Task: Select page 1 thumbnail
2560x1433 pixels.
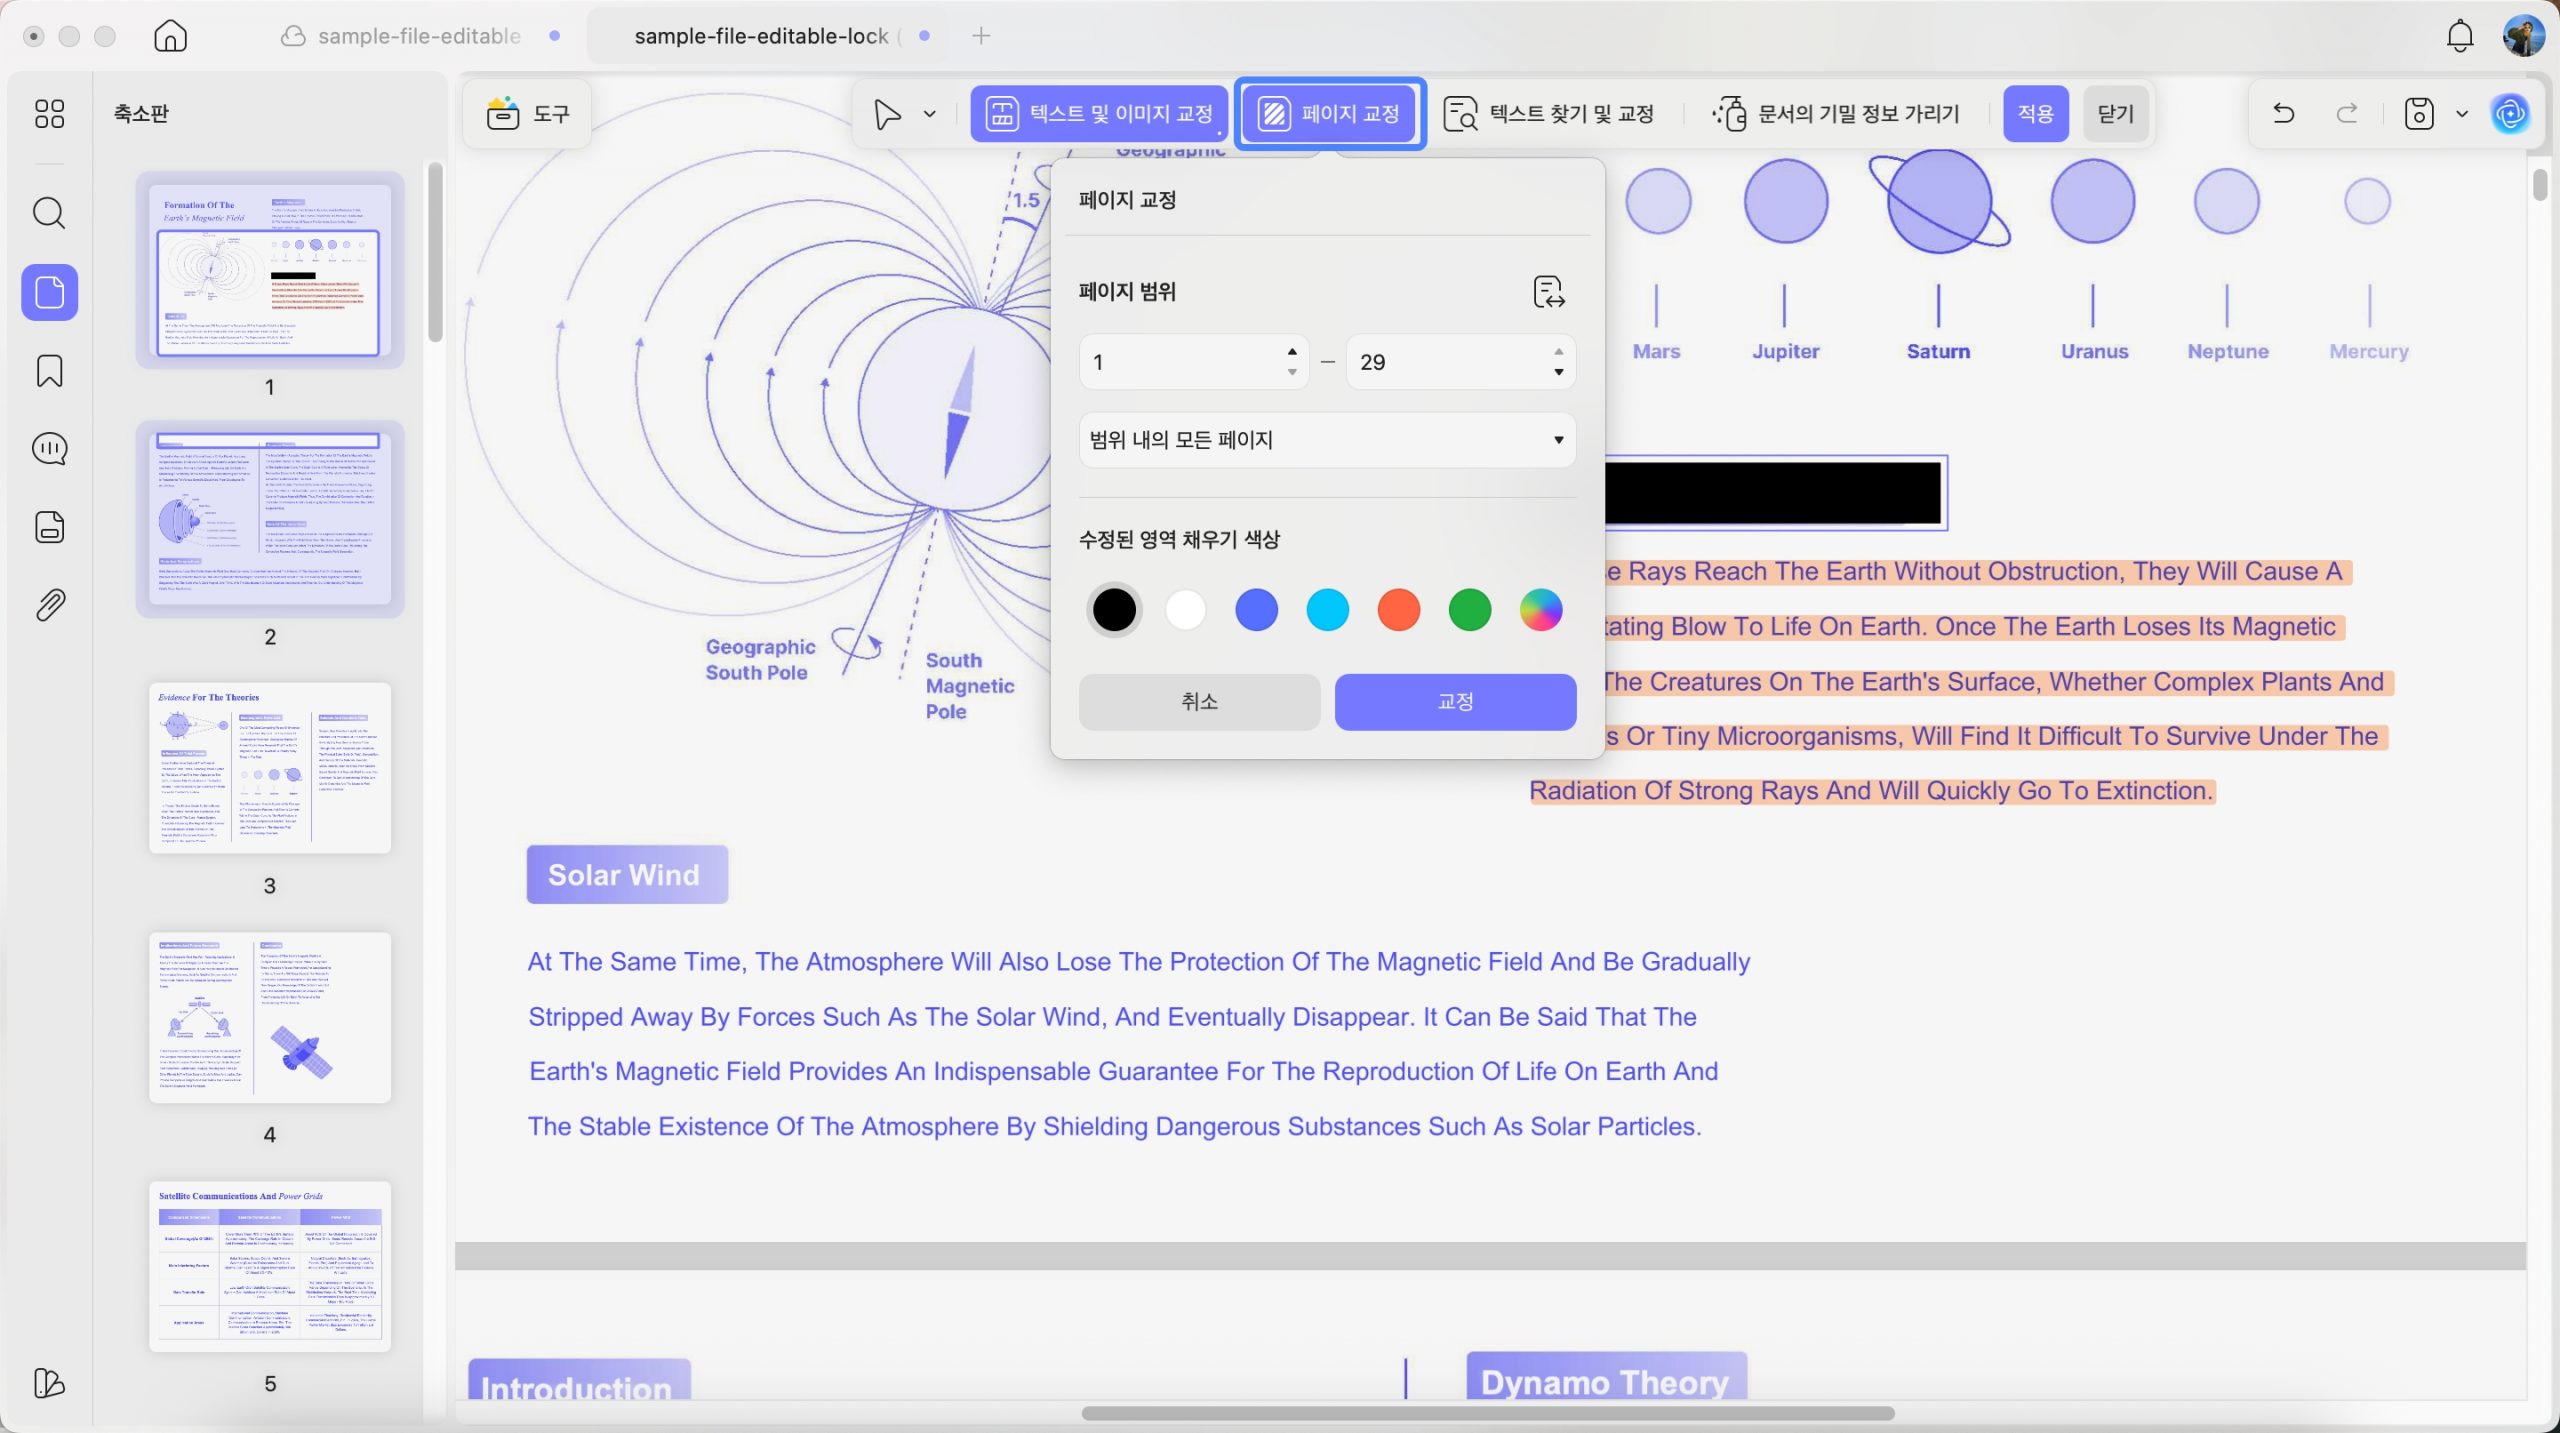Action: [270, 270]
